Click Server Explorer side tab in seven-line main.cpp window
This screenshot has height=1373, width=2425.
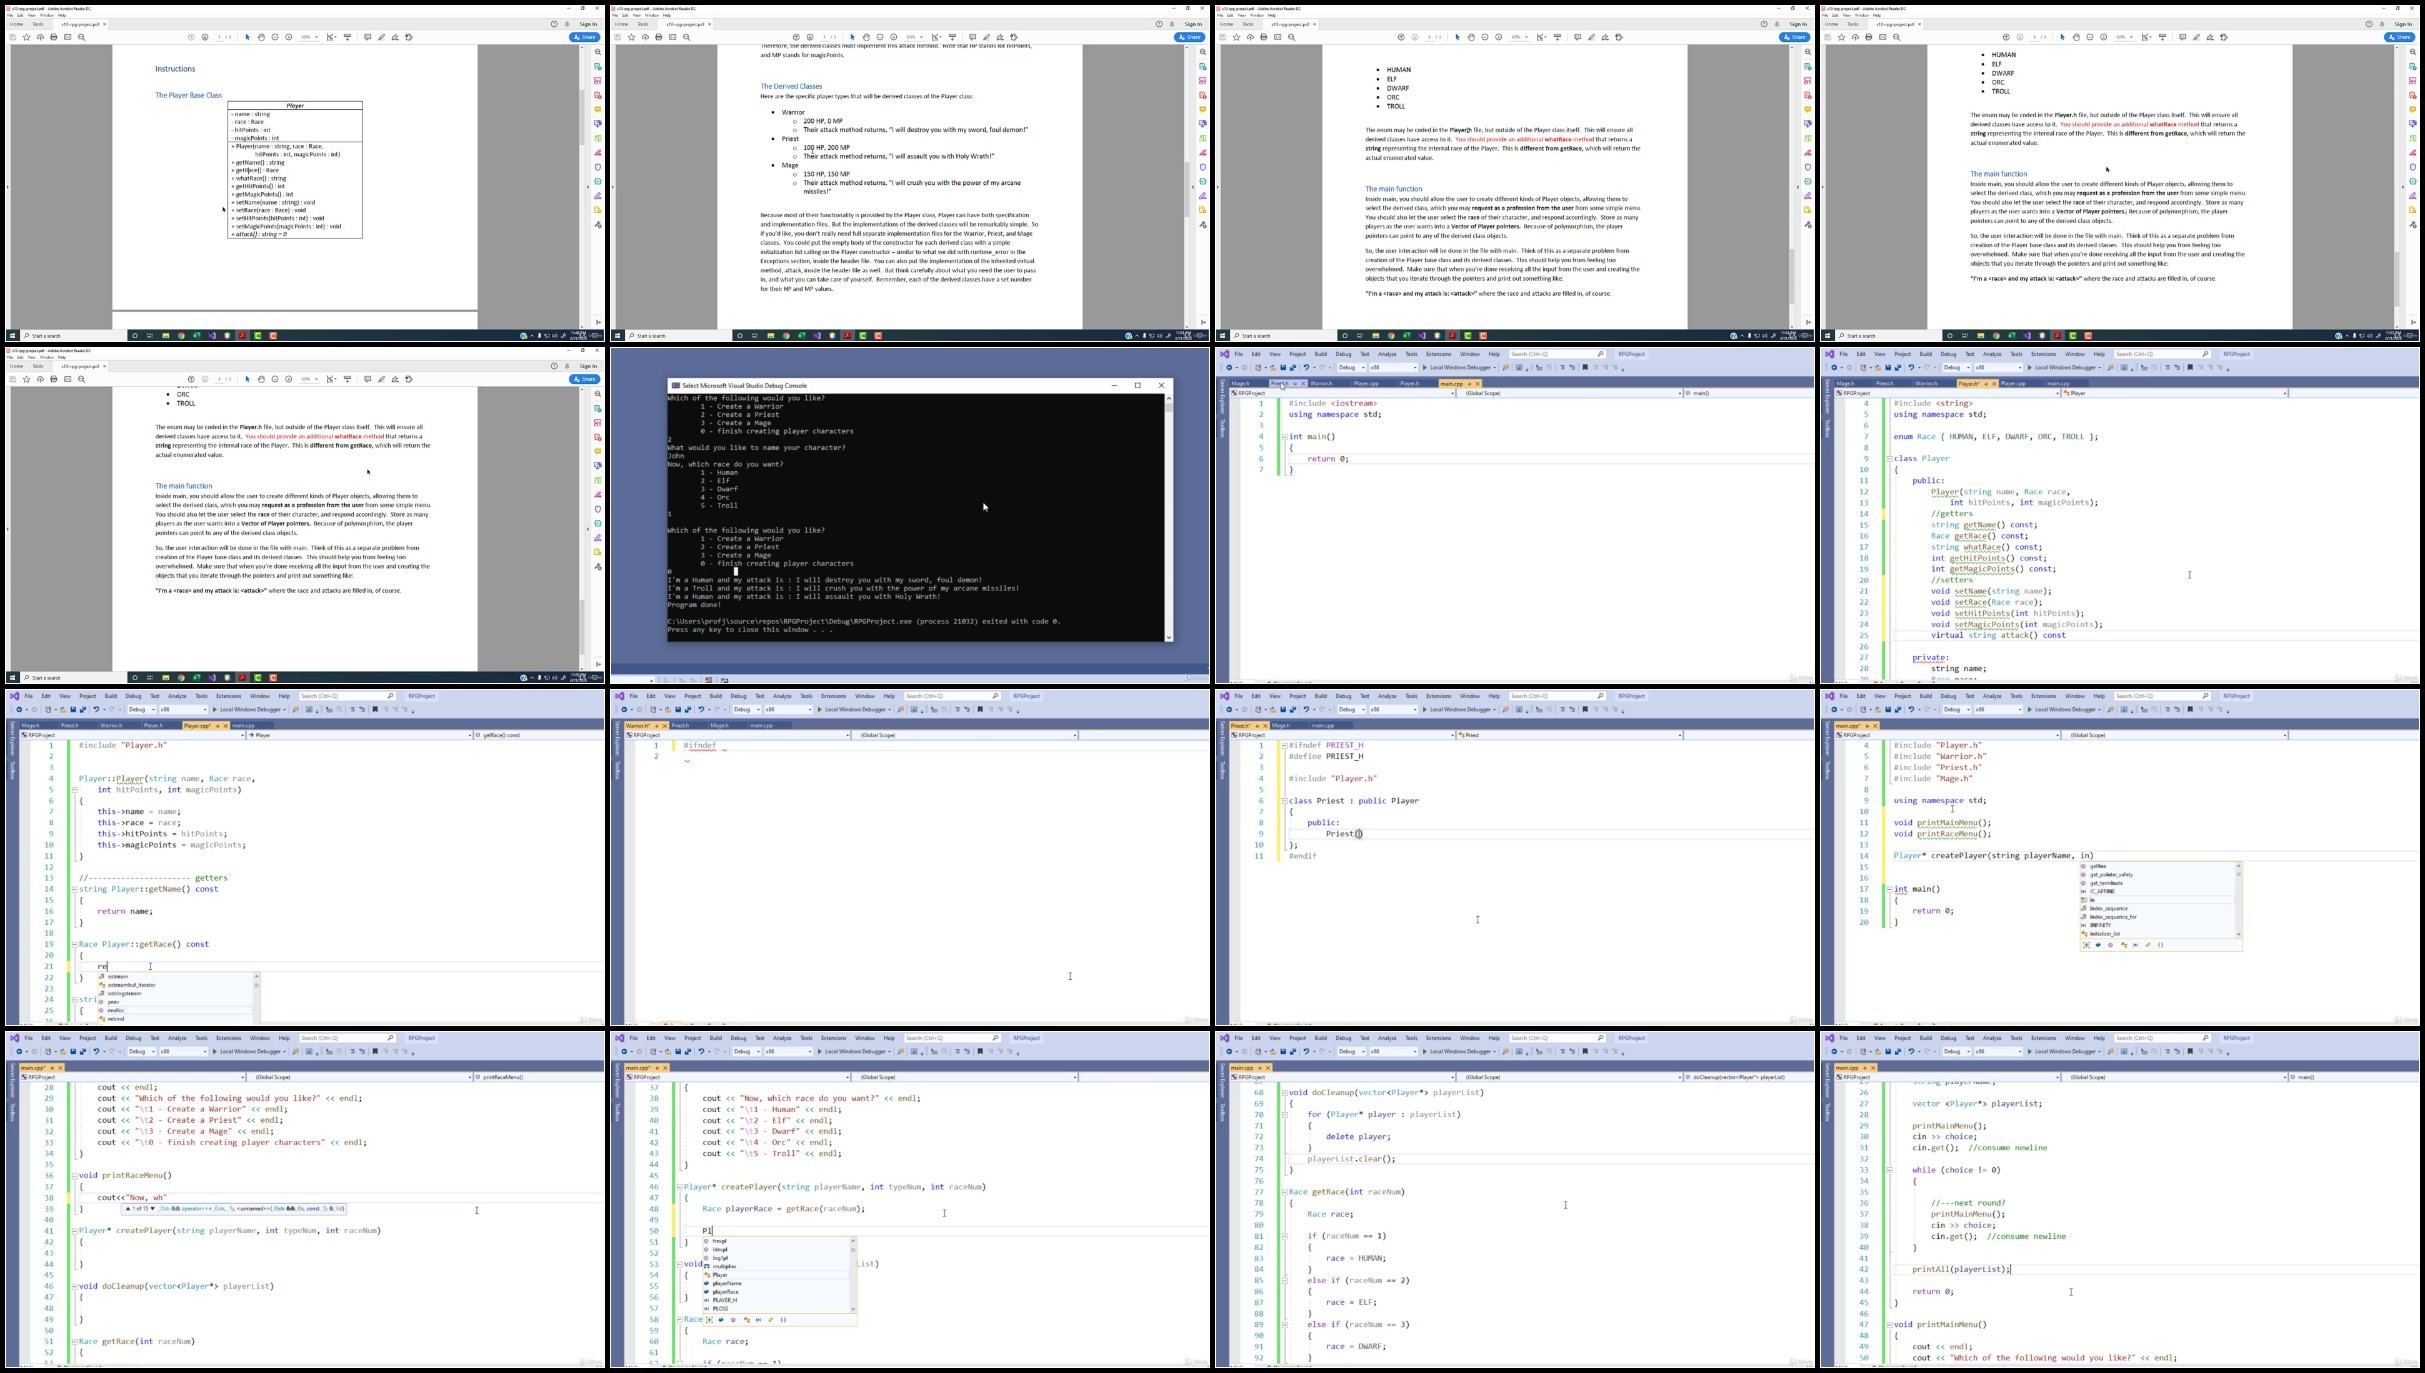point(1222,396)
